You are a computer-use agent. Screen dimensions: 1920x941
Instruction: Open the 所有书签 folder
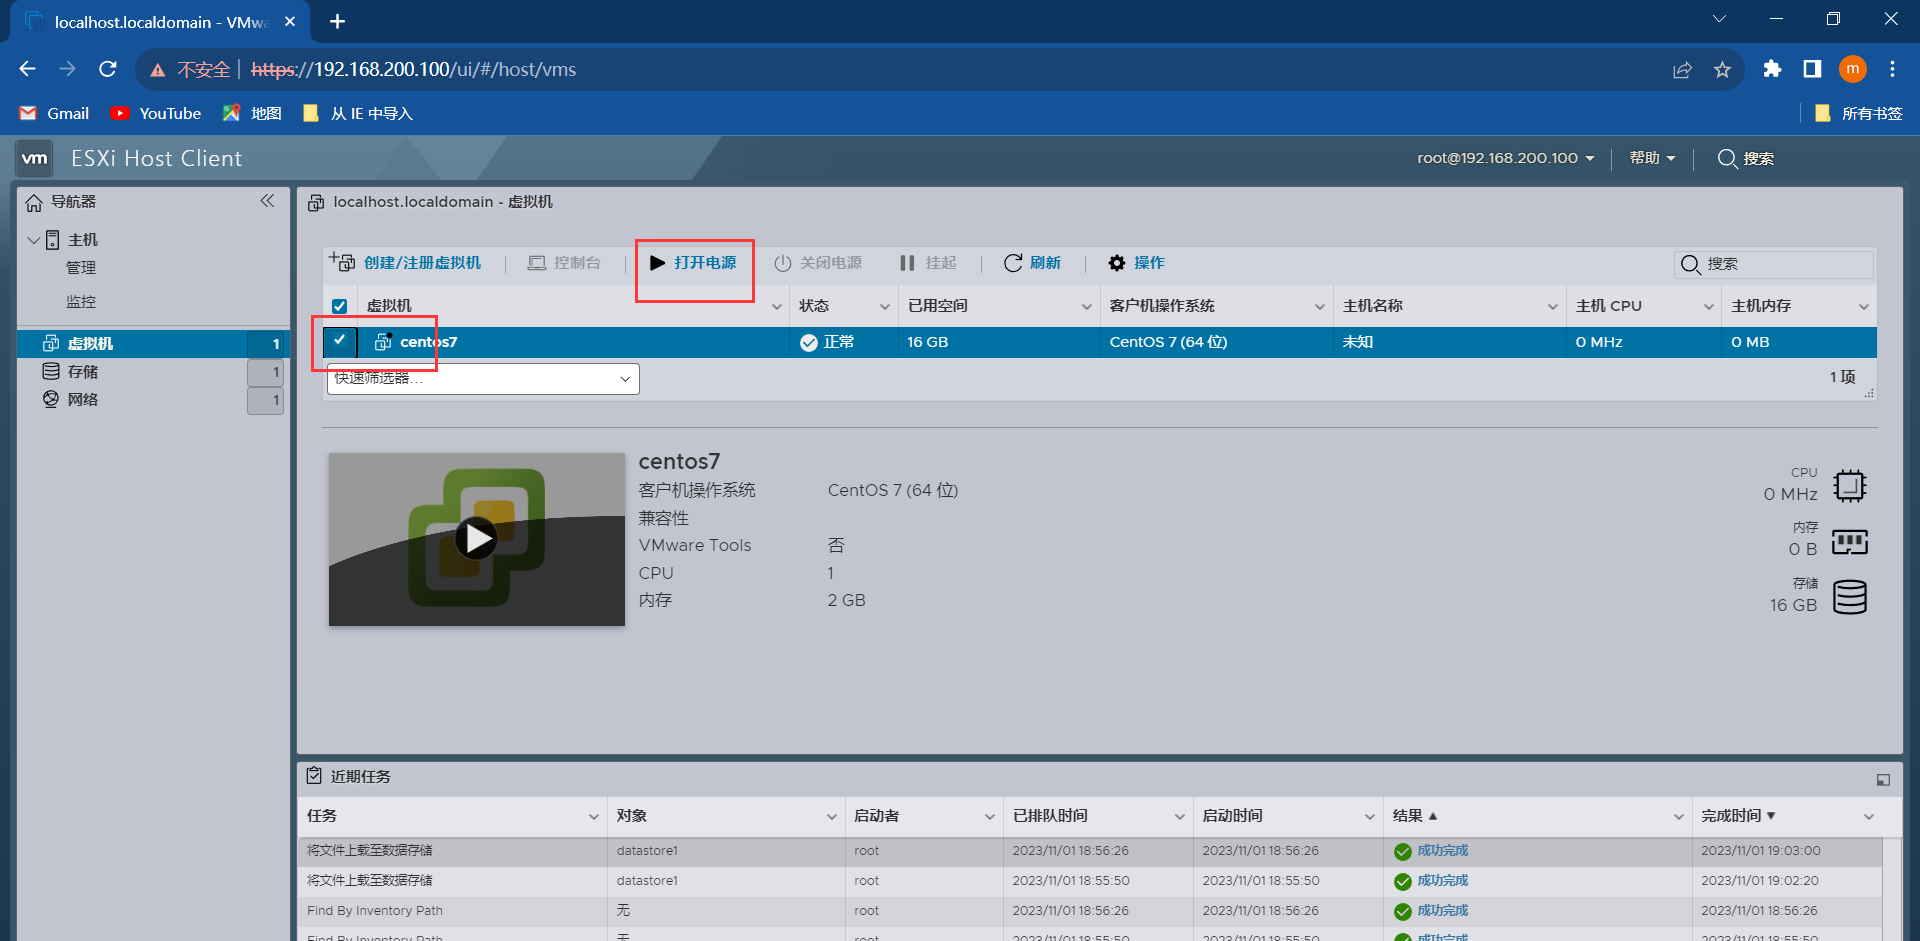(x=1859, y=113)
